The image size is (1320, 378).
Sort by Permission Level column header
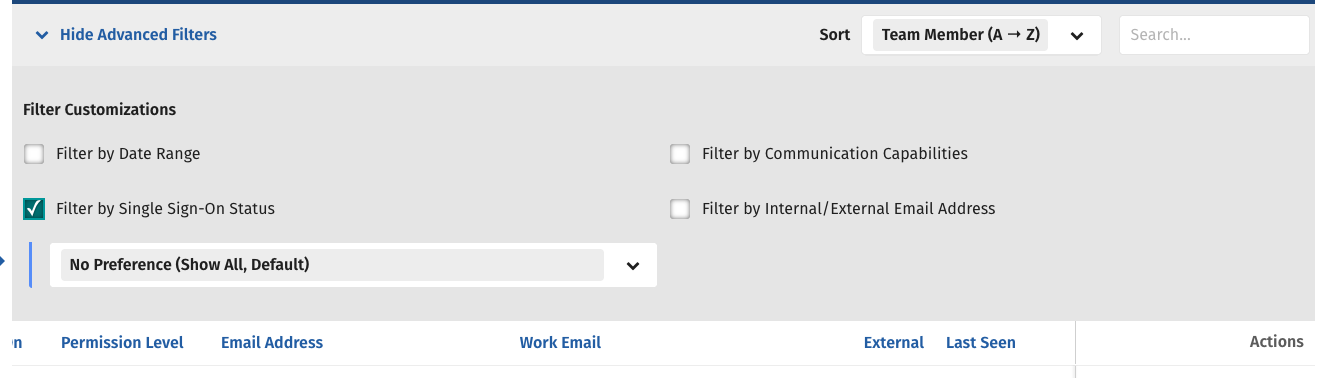tap(122, 342)
